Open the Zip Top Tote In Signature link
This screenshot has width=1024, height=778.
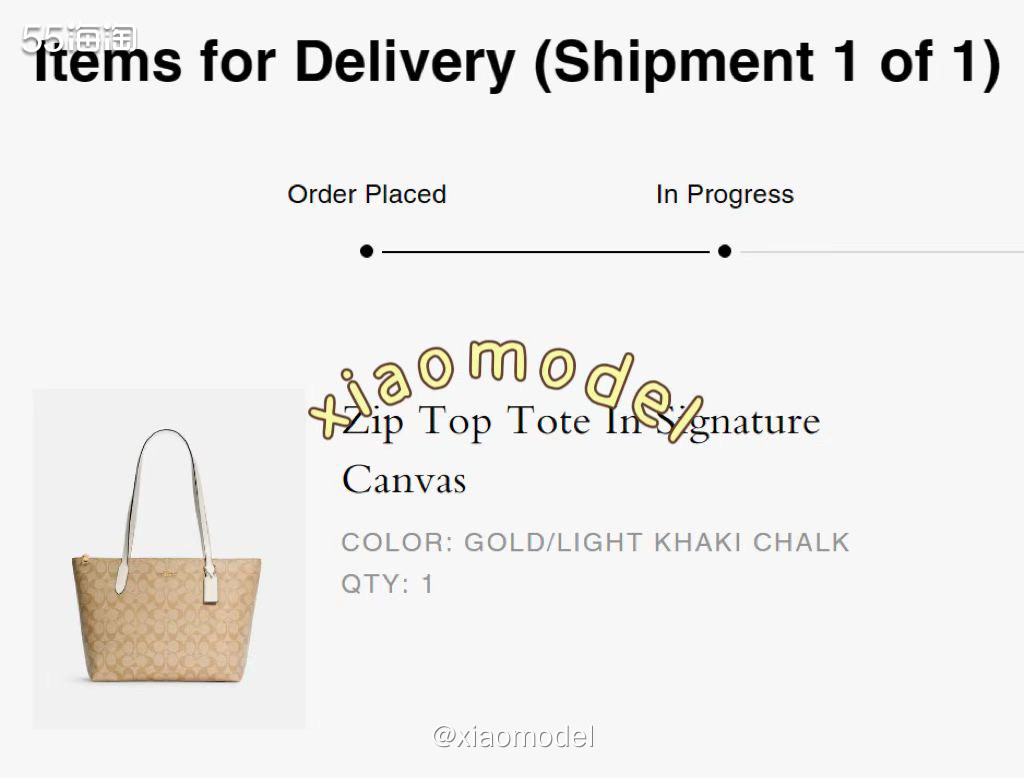pyautogui.click(x=580, y=421)
